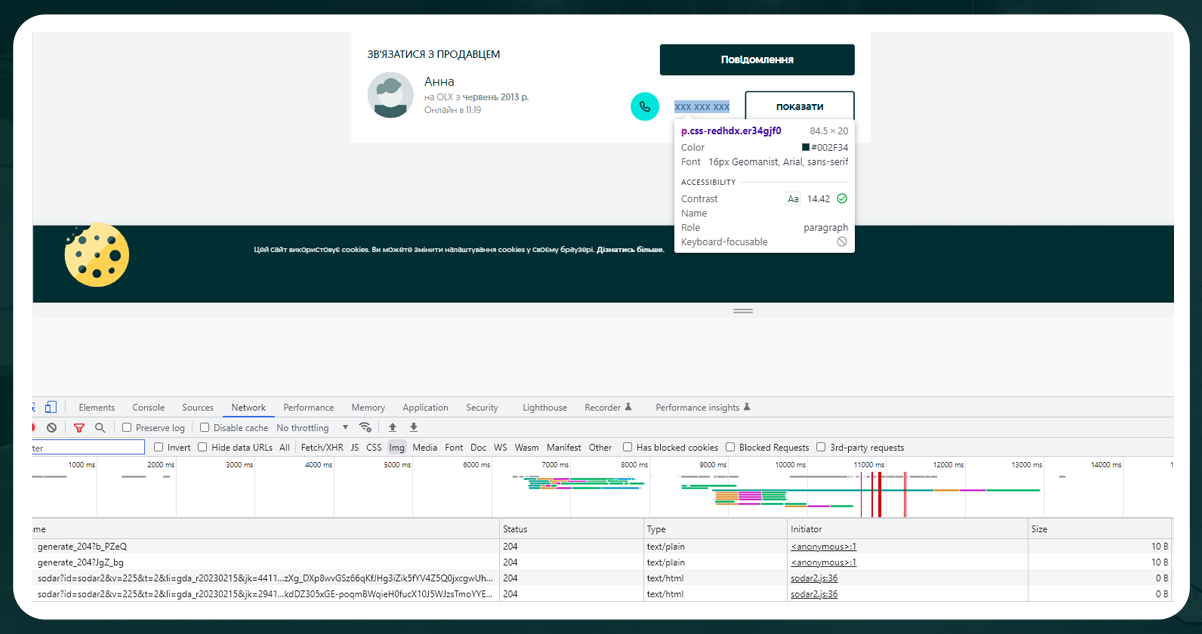Enable the Has blocked cookies filter
Screen dimensions: 1202x634
click(x=627, y=447)
